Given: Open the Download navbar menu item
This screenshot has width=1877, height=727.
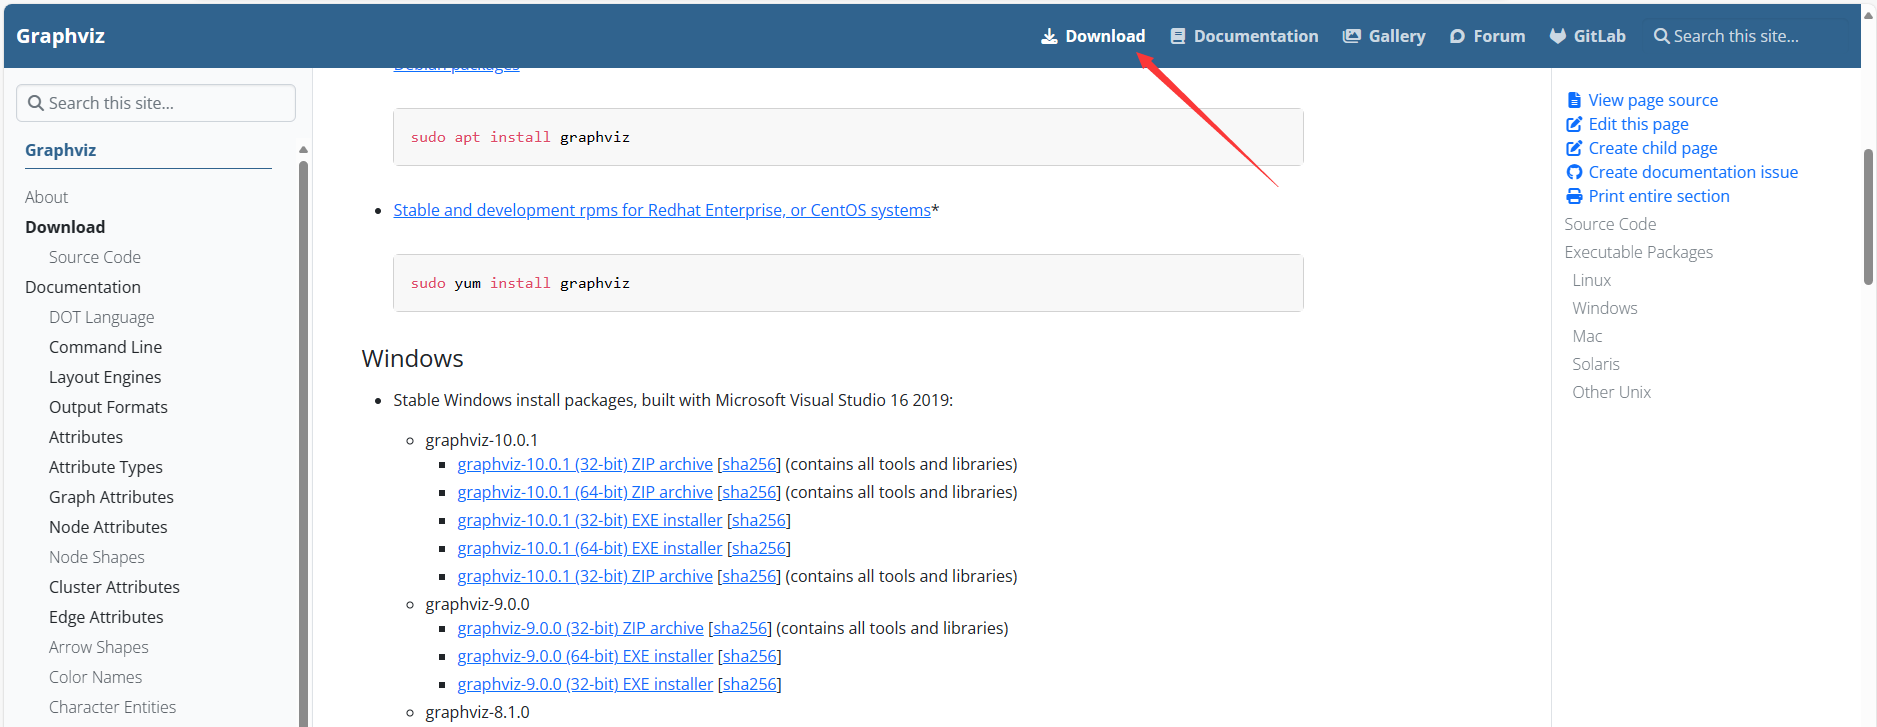Looking at the screenshot, I should pos(1093,36).
